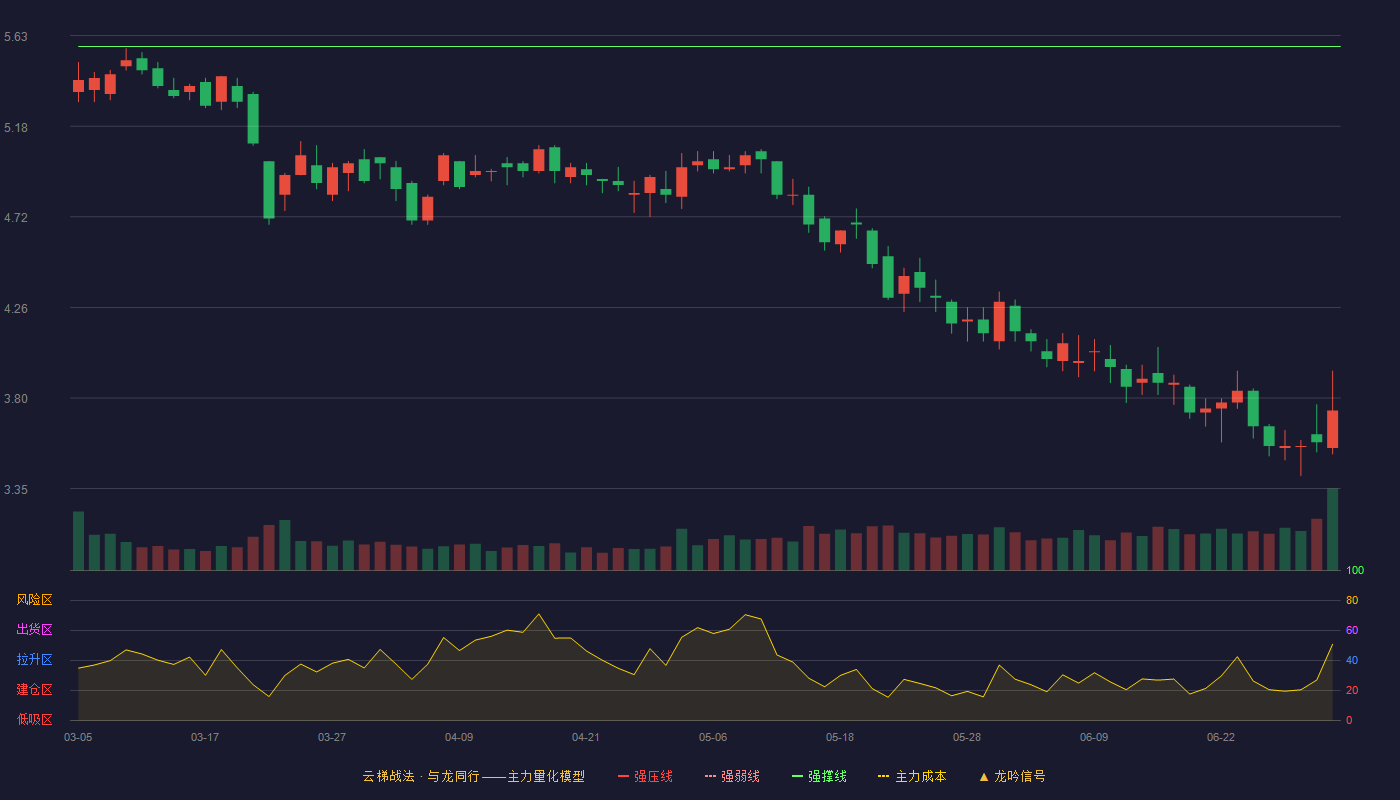The image size is (1400, 800).
Task: Click the magenta 60 indicator axis value
Action: coord(1352,630)
